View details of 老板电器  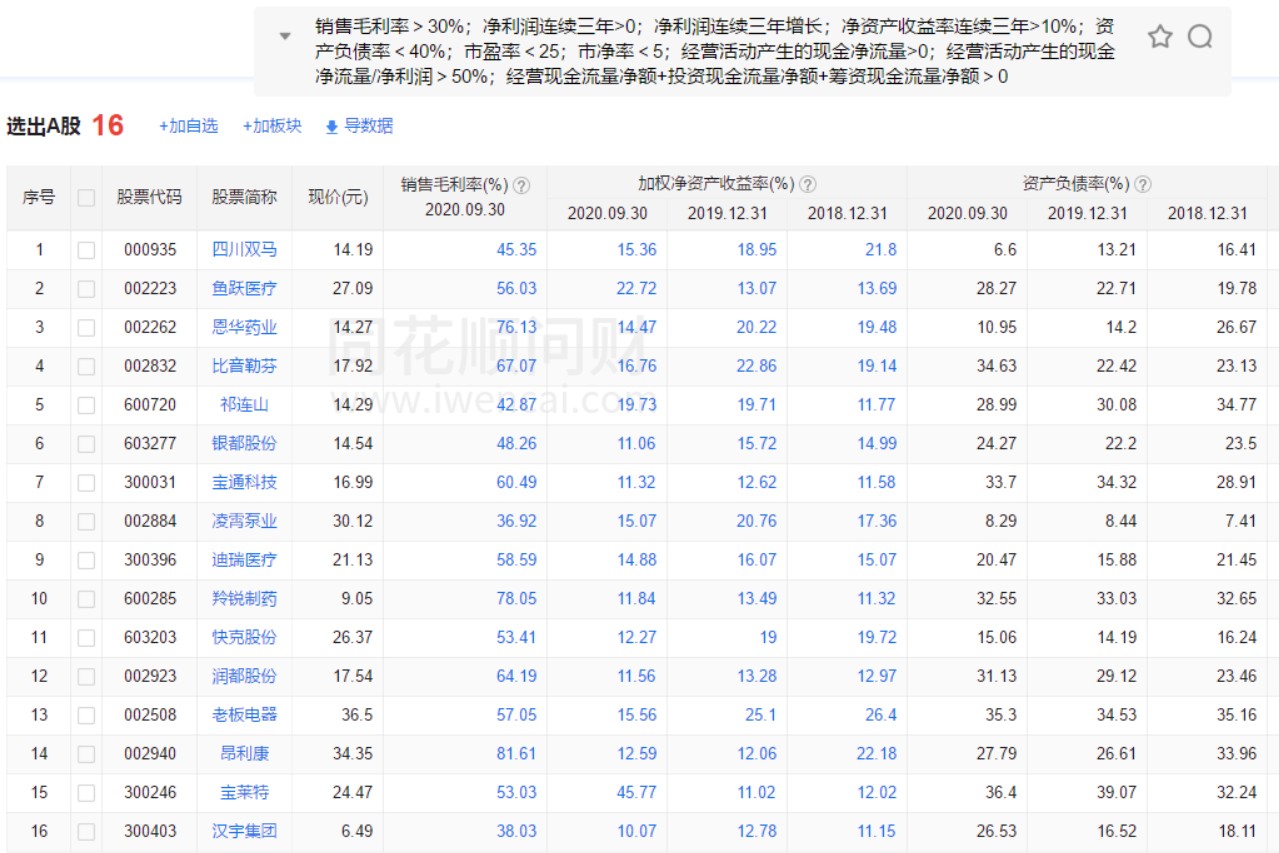click(247, 714)
